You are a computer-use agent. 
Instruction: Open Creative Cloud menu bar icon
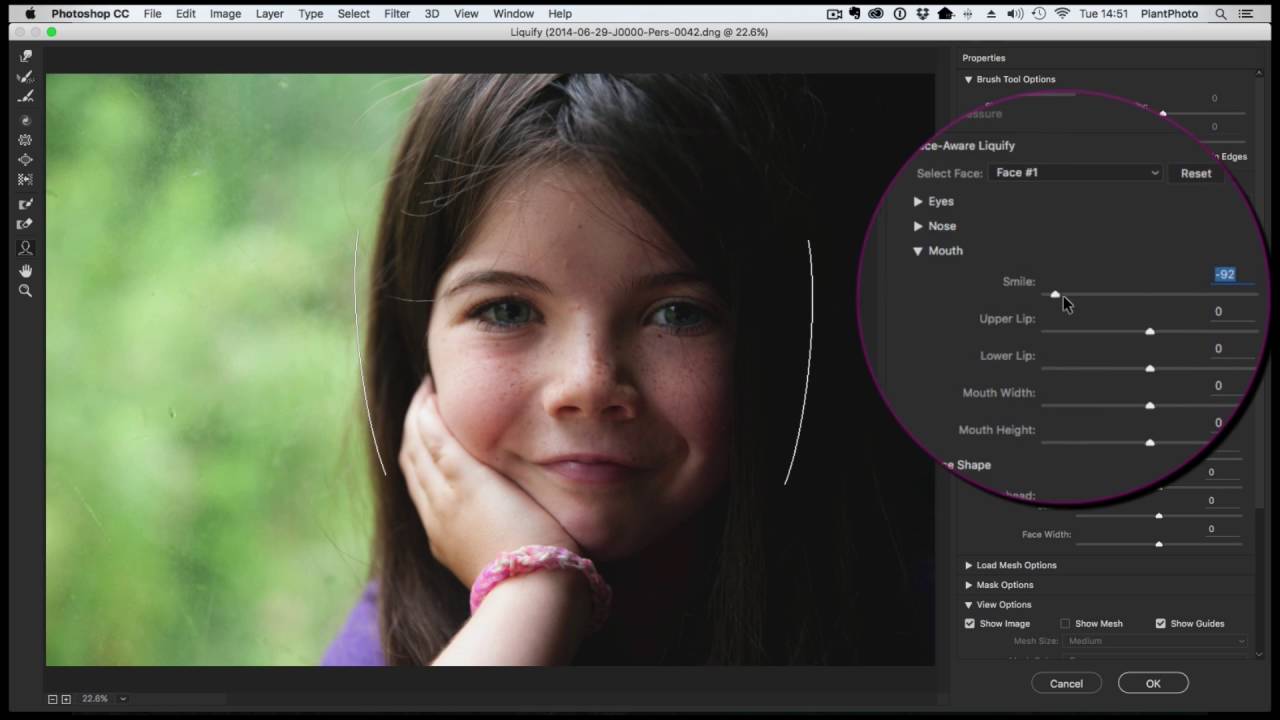(877, 14)
